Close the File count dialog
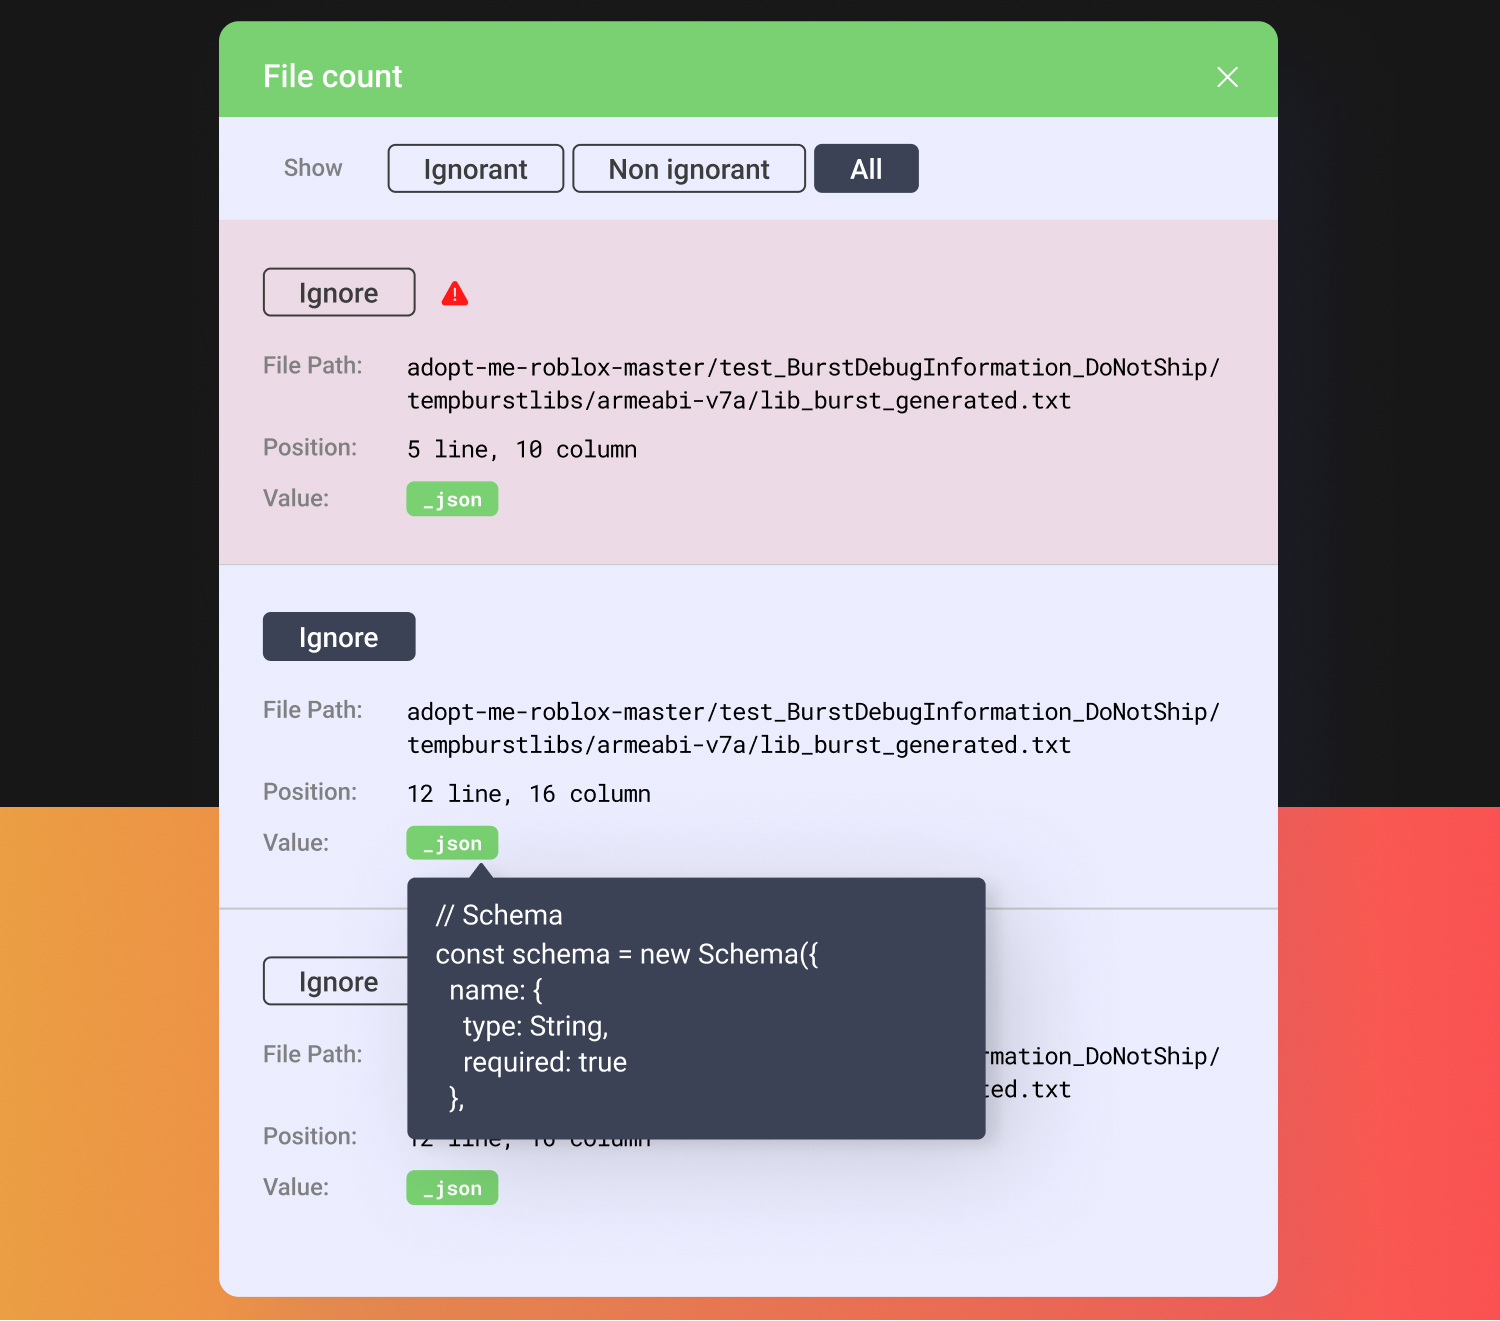1500x1321 pixels. (x=1227, y=77)
